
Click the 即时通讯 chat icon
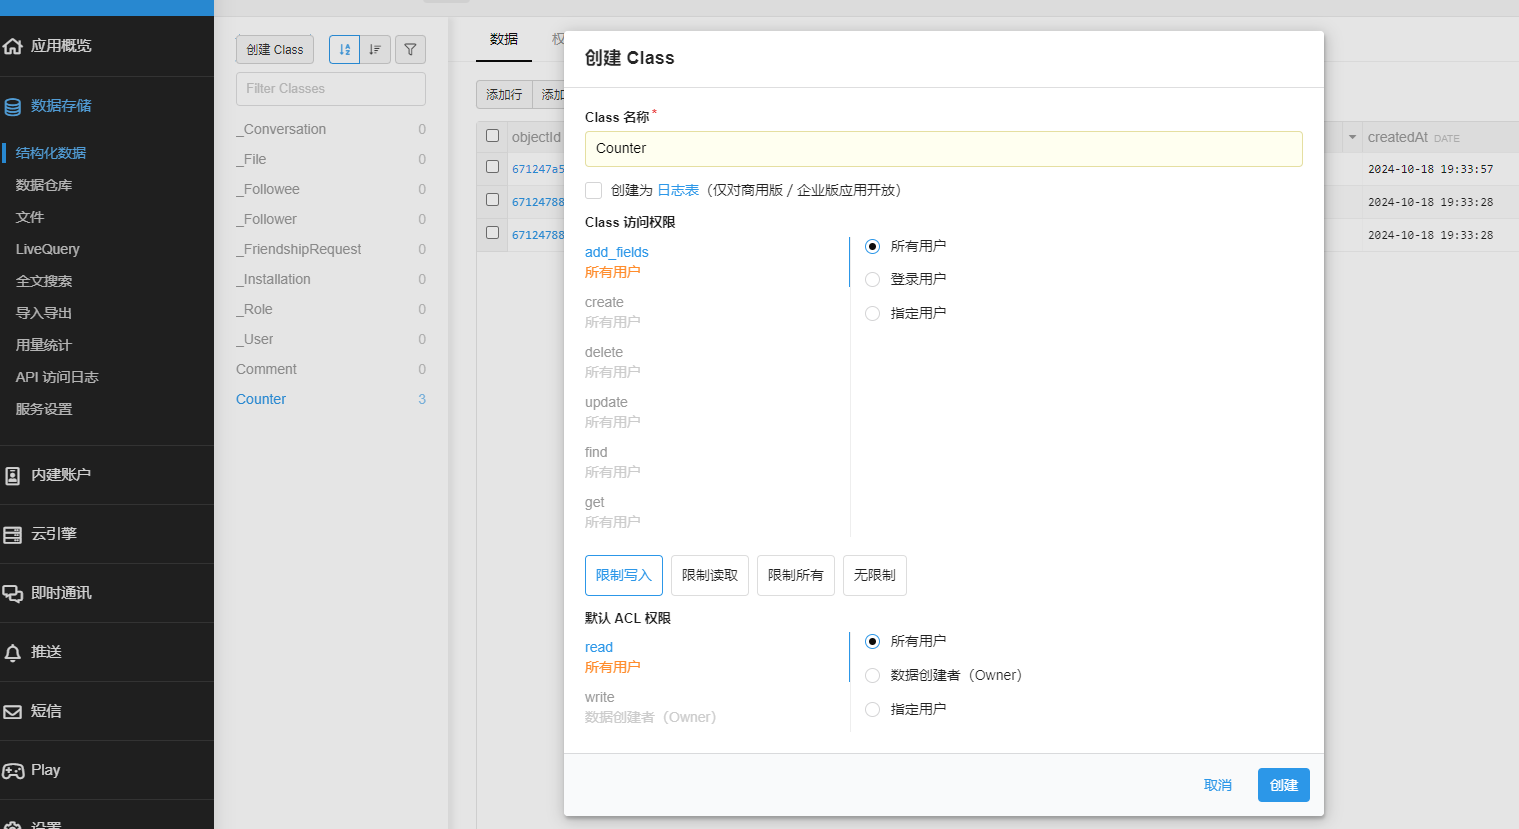click(13, 594)
